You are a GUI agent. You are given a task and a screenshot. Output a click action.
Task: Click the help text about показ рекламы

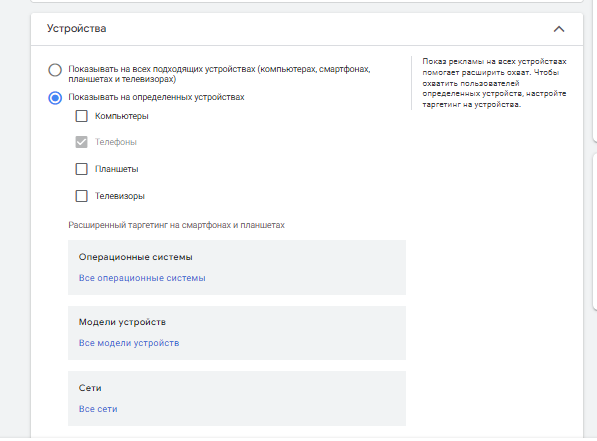(494, 83)
